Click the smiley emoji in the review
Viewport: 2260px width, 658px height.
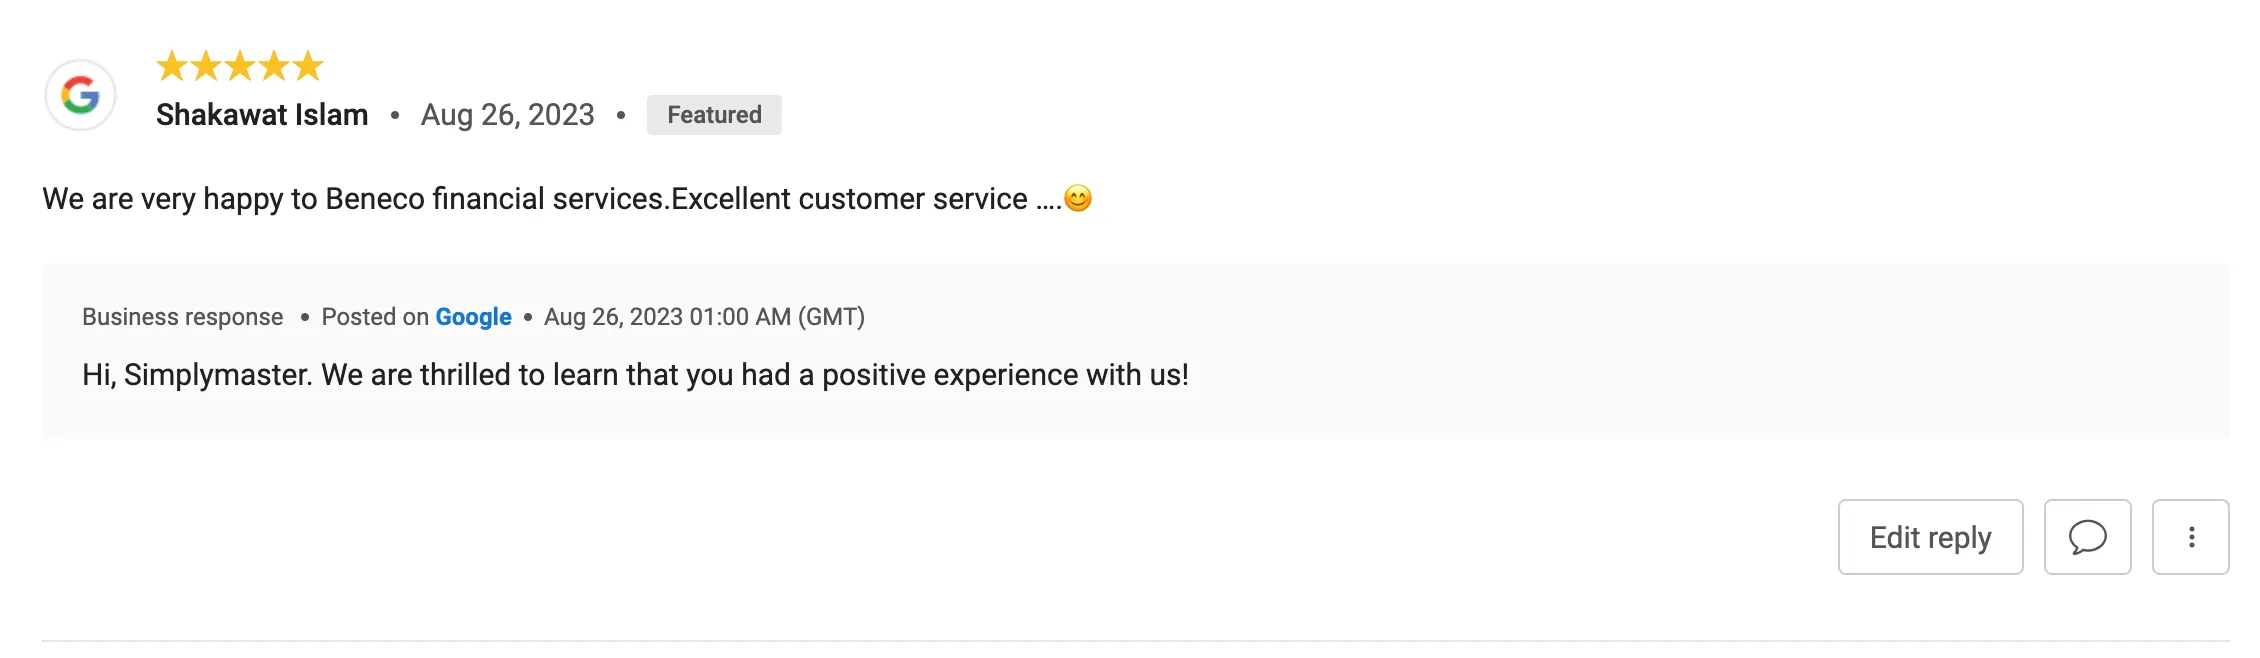click(x=1078, y=198)
